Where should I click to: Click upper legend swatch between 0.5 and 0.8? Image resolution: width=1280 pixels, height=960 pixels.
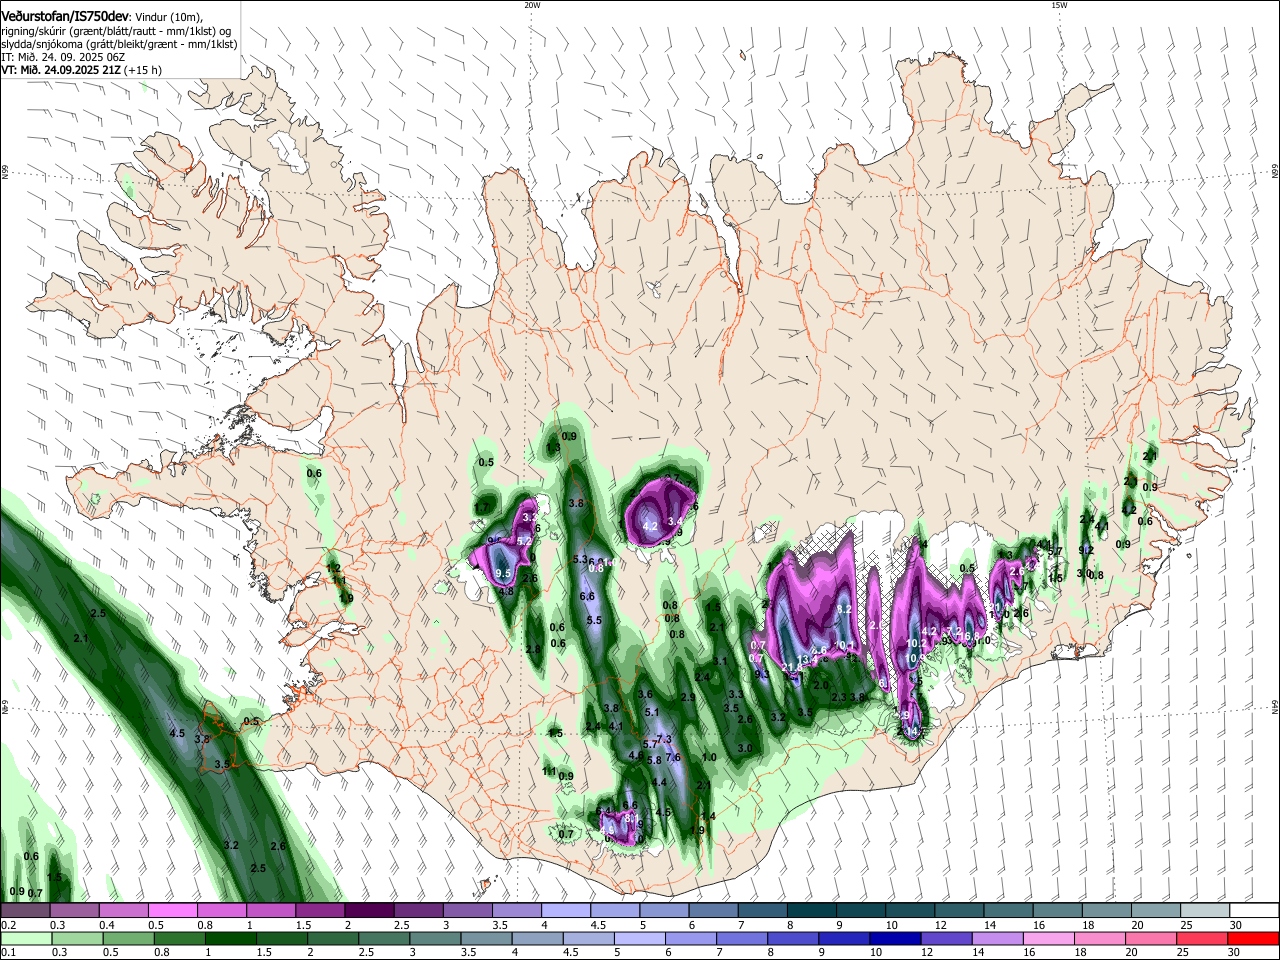coord(173,911)
